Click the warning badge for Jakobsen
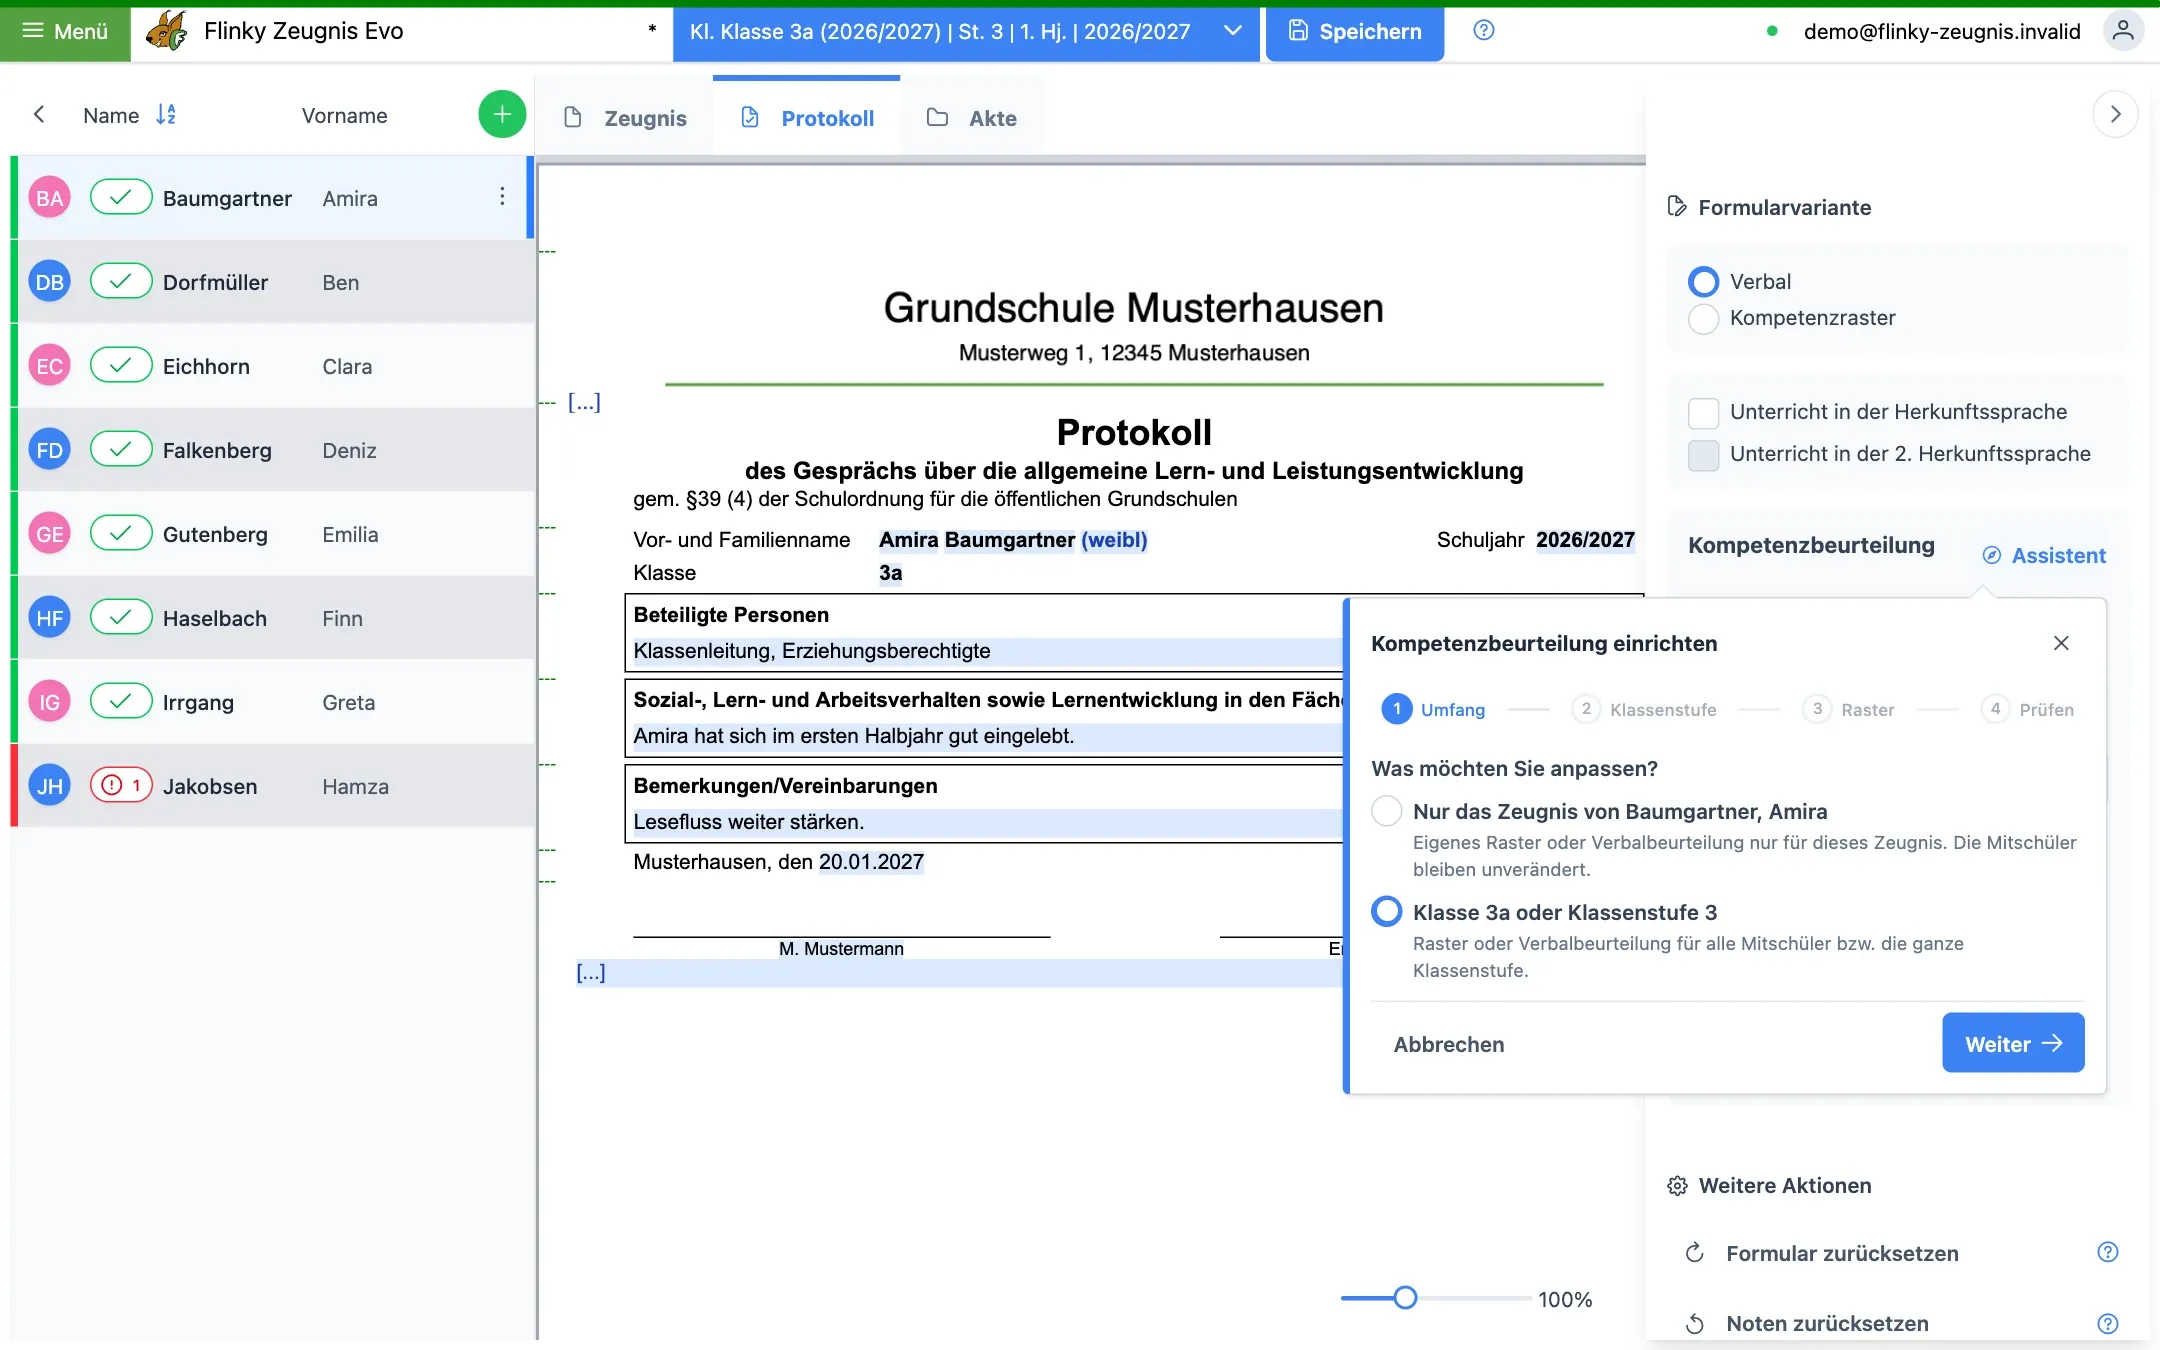This screenshot has height=1350, width=2160. (x=121, y=786)
